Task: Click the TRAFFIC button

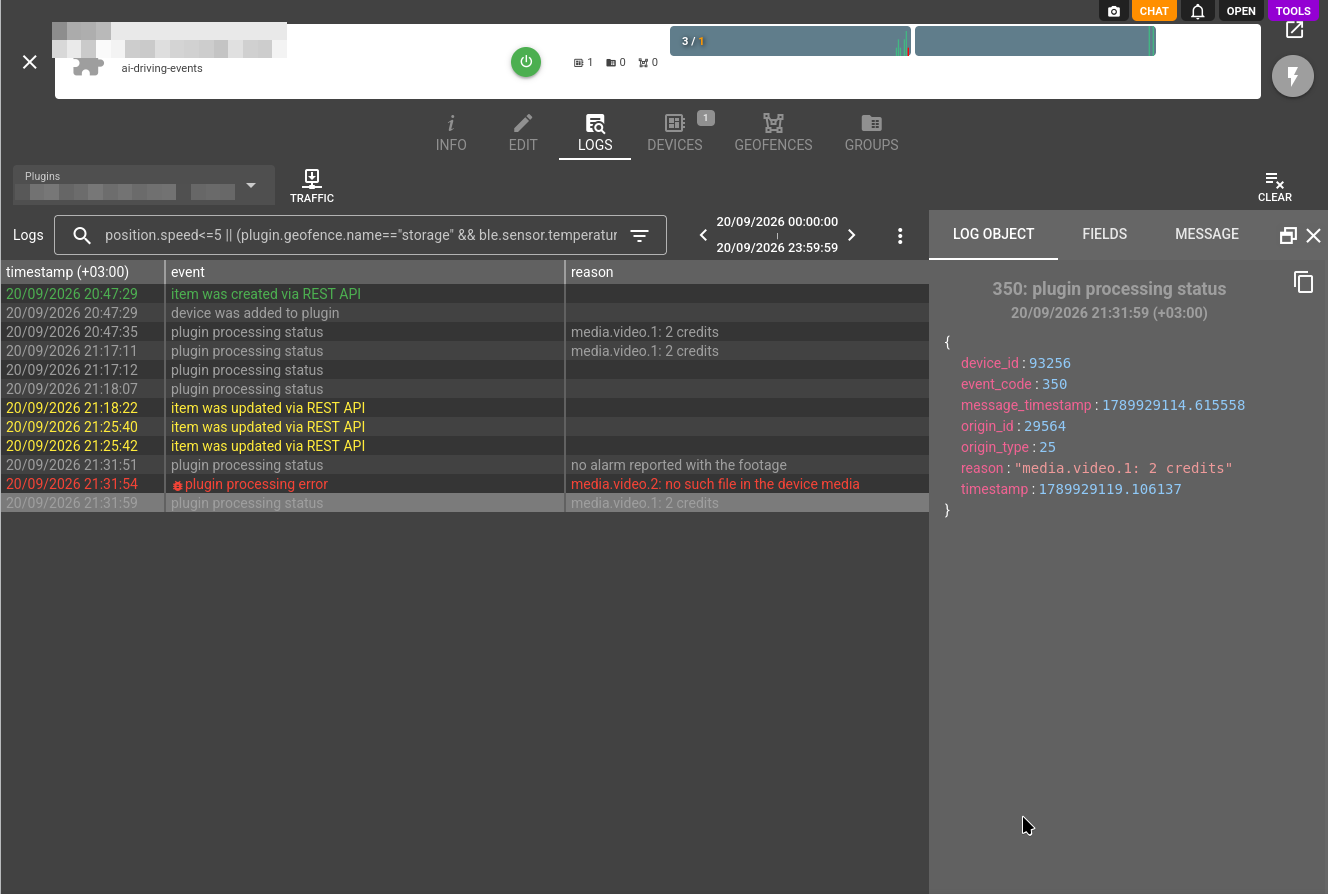Action: tap(312, 186)
